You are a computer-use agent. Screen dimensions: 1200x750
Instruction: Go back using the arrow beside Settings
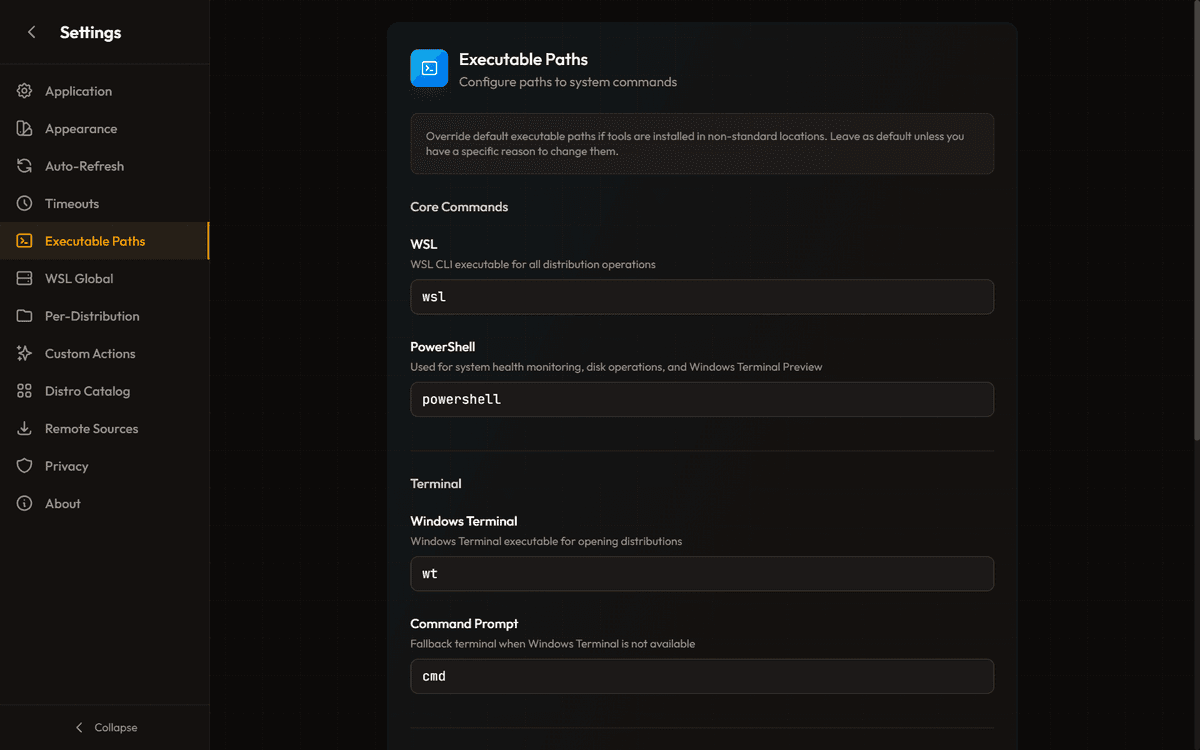pyautogui.click(x=32, y=32)
